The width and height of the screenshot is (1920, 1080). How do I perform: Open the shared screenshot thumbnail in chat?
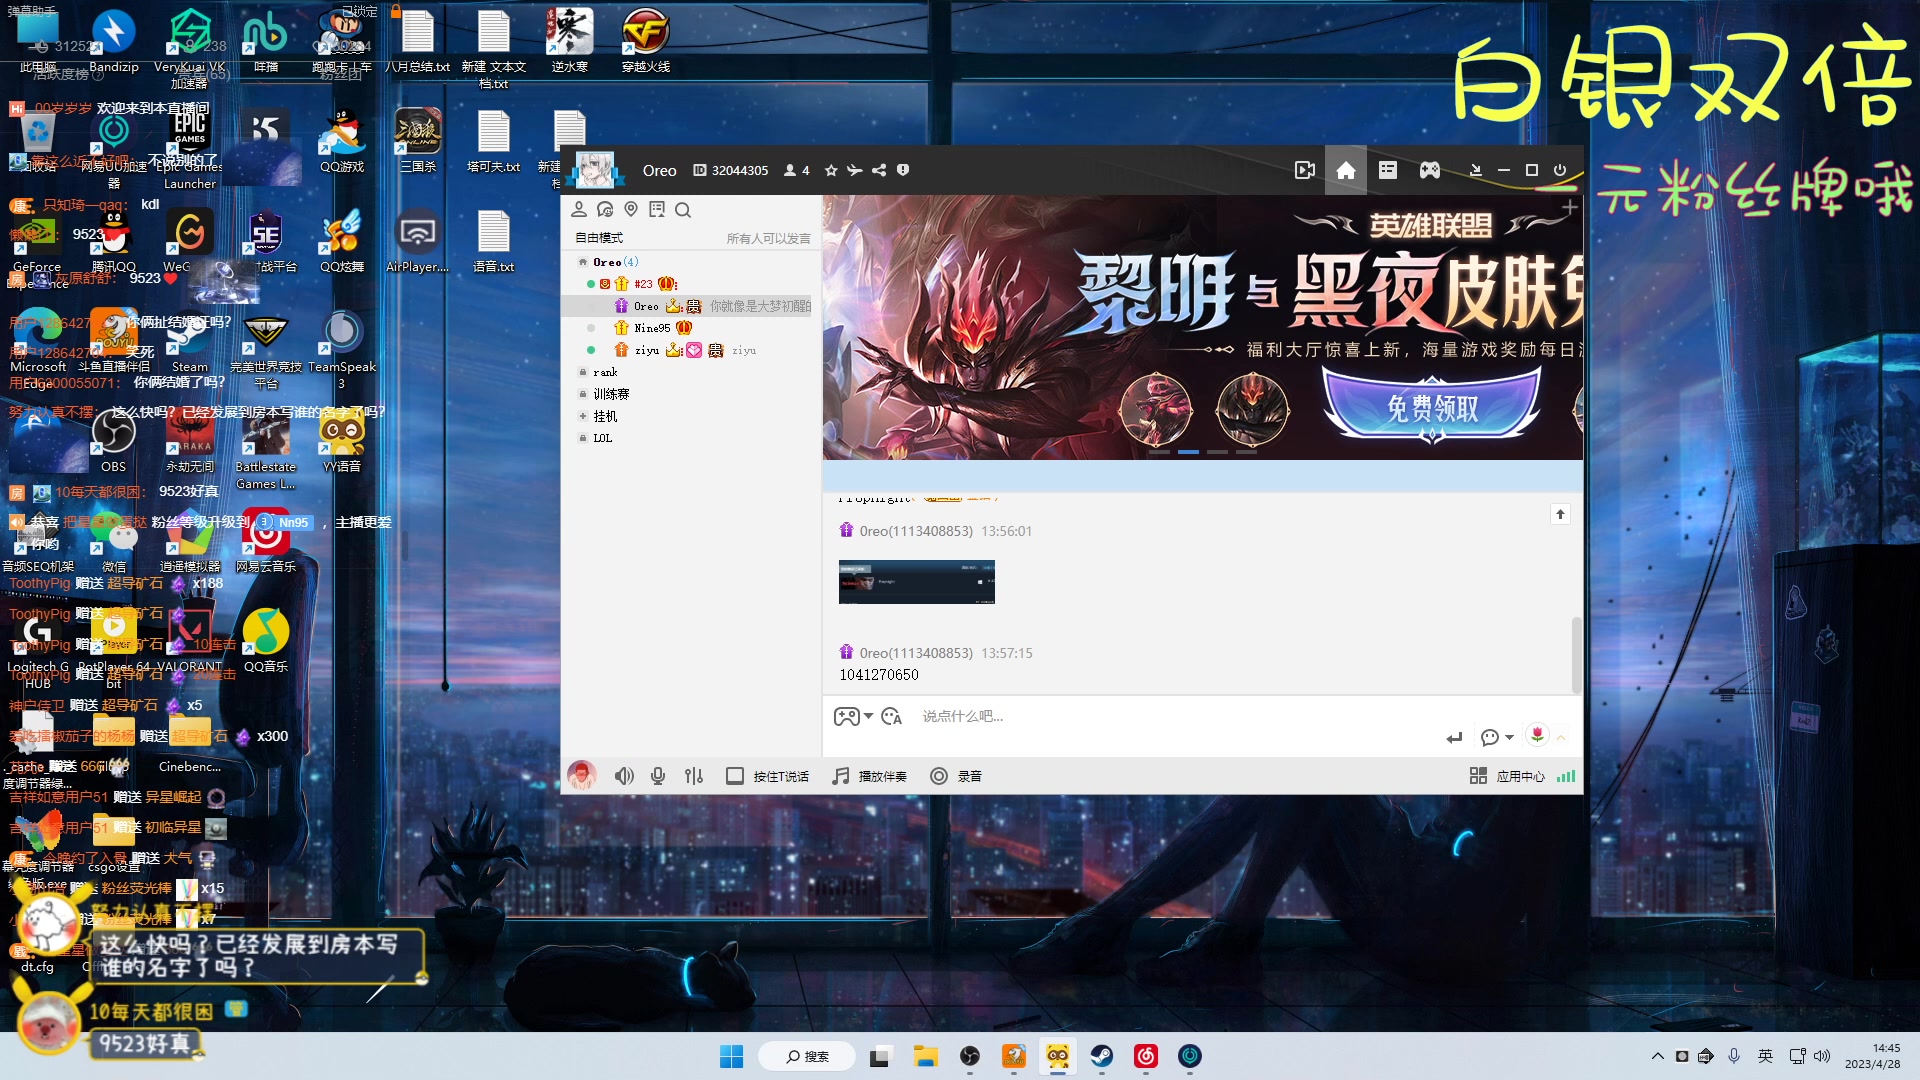click(x=917, y=582)
